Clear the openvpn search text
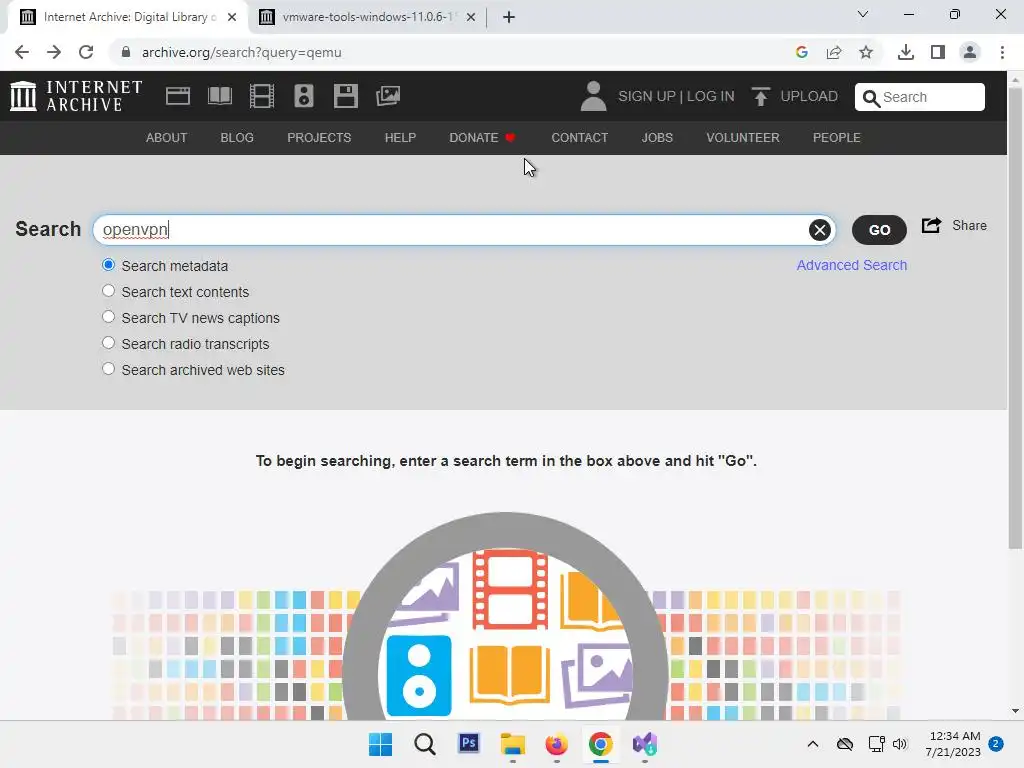The width and height of the screenshot is (1024, 768). [x=820, y=230]
